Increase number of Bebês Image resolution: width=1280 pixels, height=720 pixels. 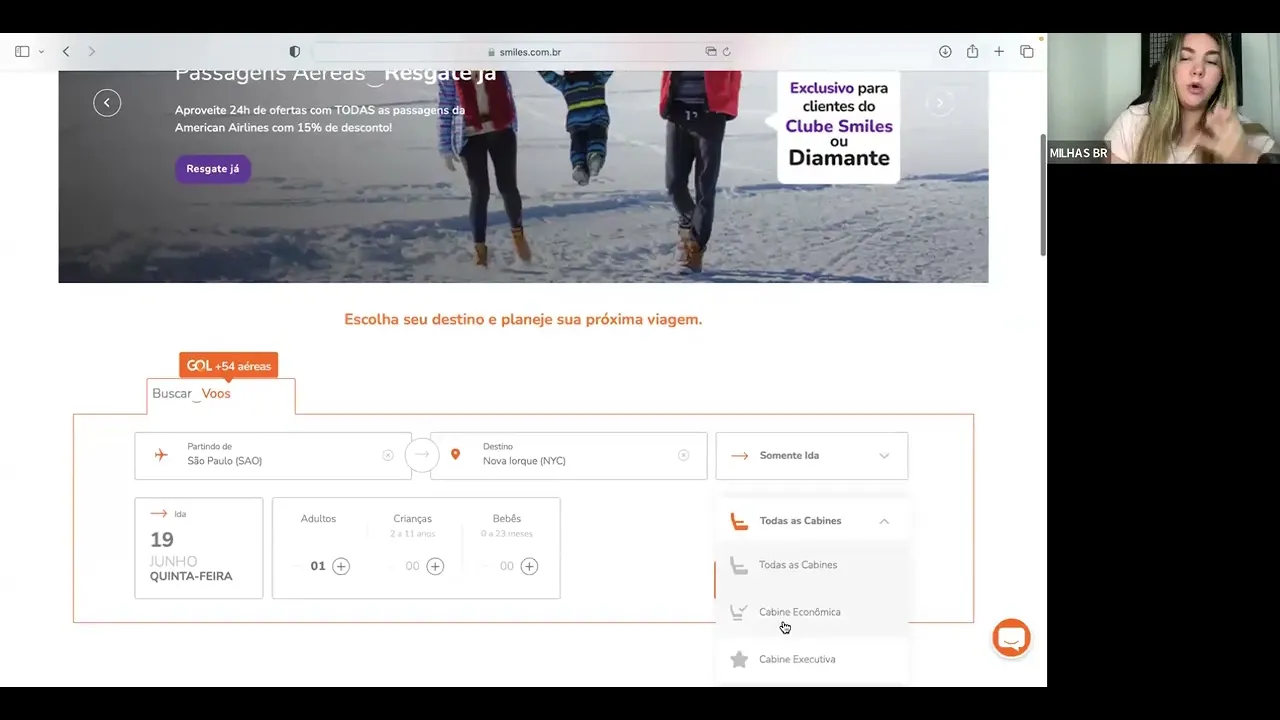(530, 566)
